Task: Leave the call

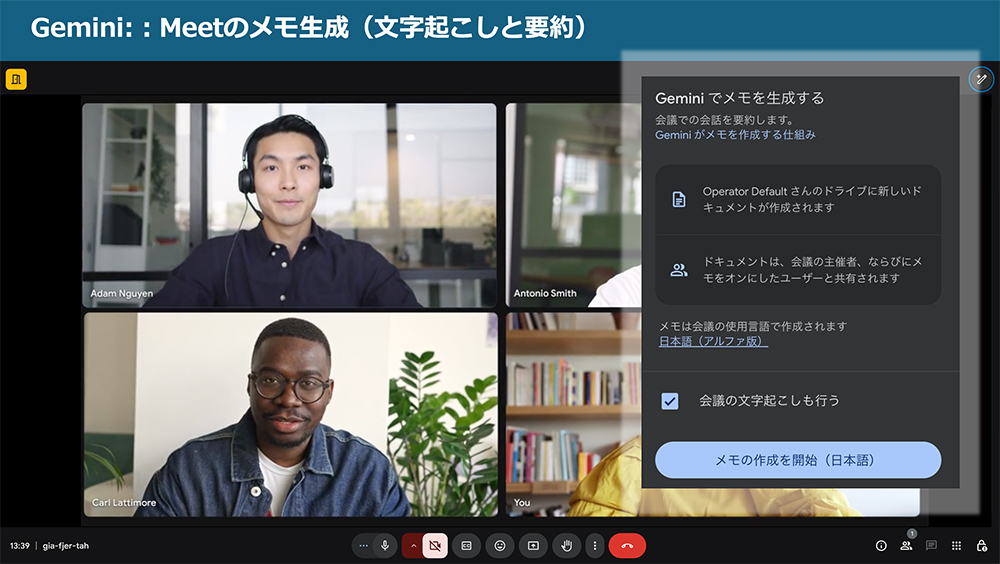Action: [627, 545]
